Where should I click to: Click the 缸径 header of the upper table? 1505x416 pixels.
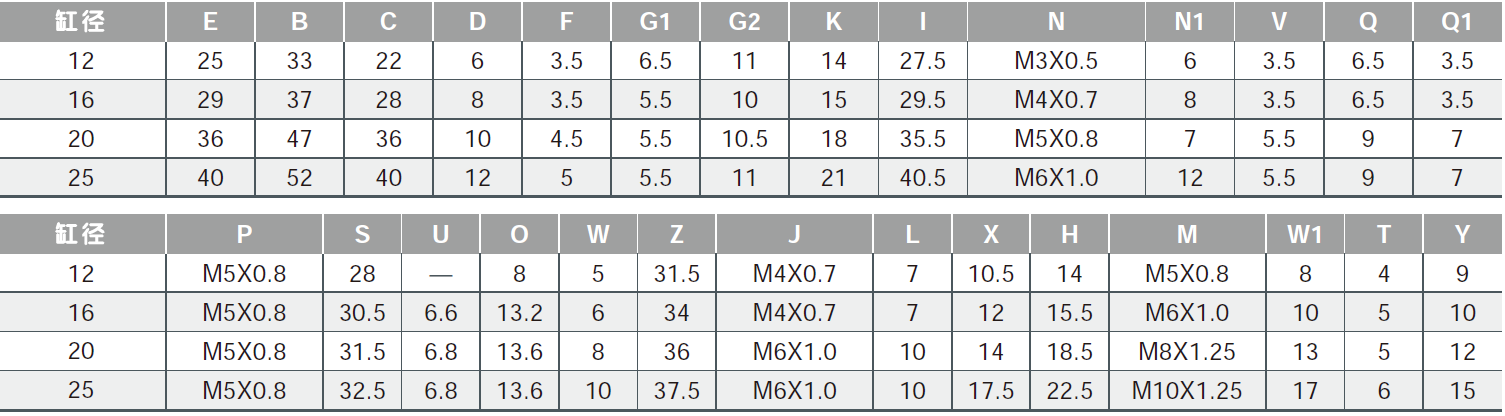(x=81, y=22)
